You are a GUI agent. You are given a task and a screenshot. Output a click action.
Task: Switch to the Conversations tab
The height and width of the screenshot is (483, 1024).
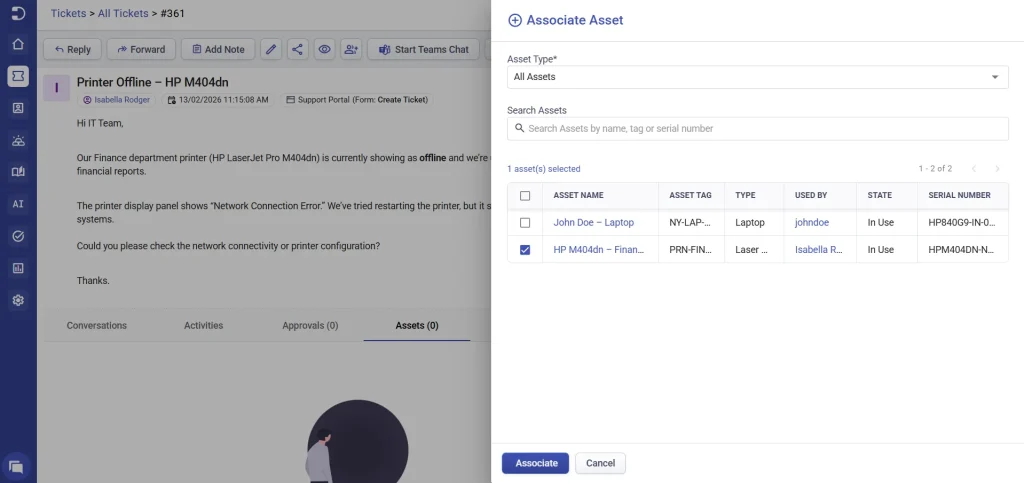(x=97, y=325)
